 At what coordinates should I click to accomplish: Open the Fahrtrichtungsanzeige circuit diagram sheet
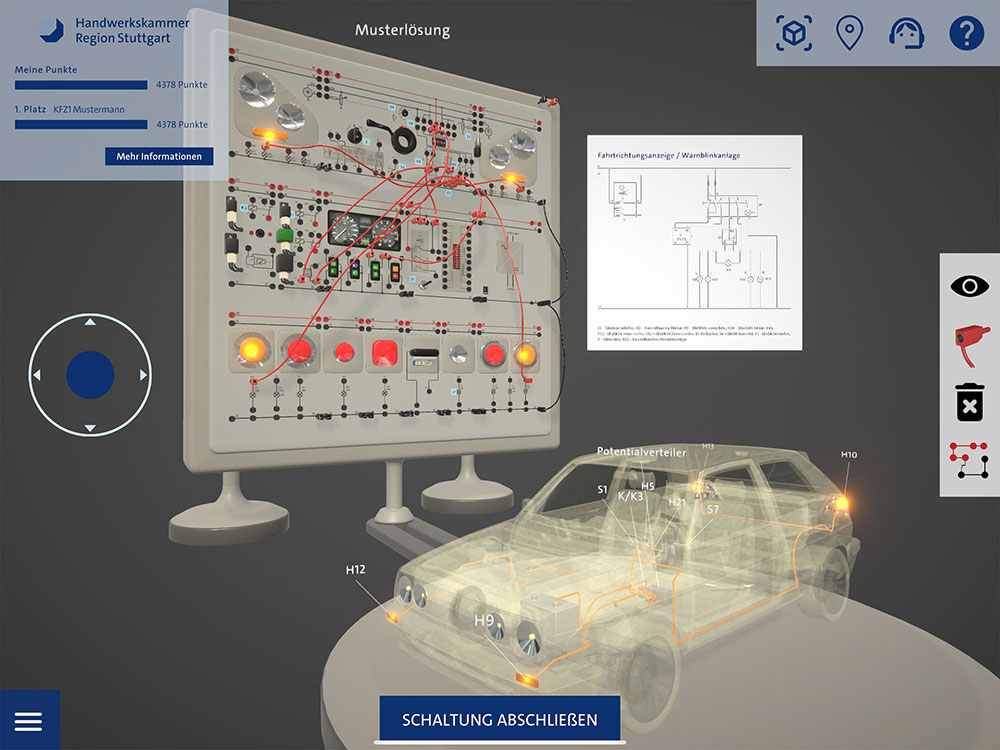click(694, 242)
